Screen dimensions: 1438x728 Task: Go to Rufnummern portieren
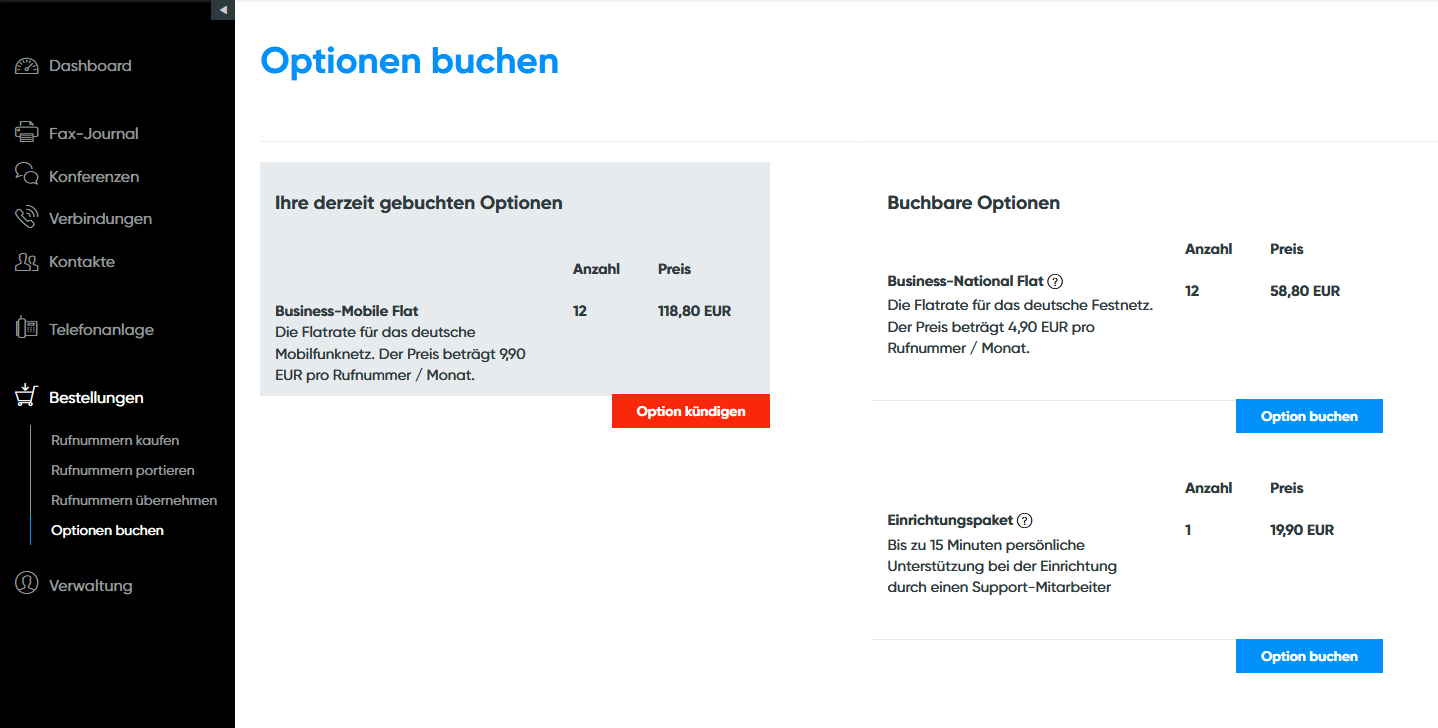tap(123, 470)
